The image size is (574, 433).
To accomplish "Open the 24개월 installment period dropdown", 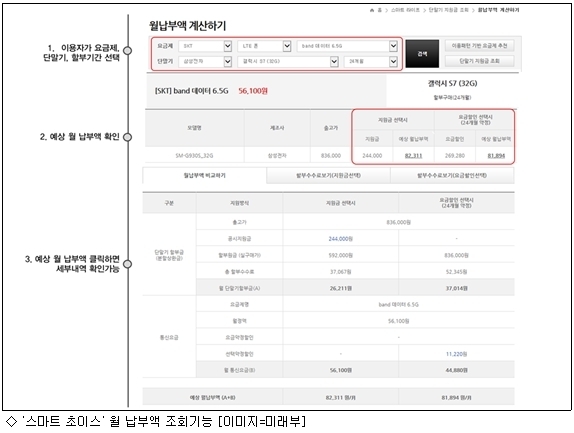I will pos(371,61).
